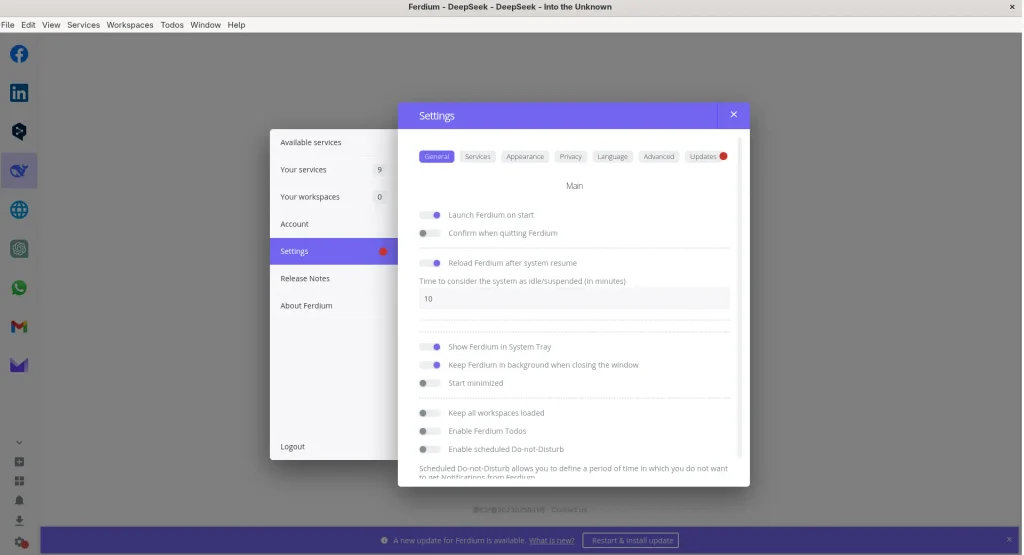Open the Todos menu
The width and height of the screenshot is (1024, 555).
coord(172,25)
